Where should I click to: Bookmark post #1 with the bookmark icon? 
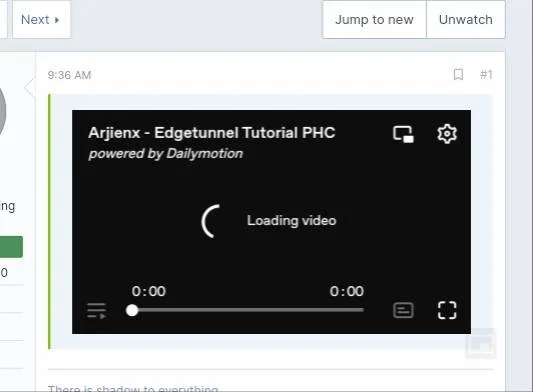459,74
